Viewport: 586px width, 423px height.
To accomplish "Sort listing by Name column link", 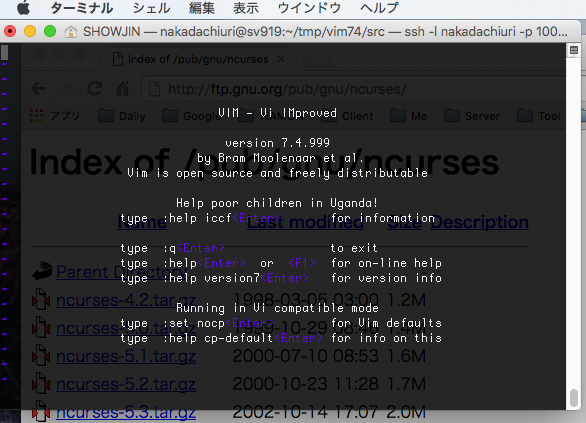I will (x=142, y=223).
